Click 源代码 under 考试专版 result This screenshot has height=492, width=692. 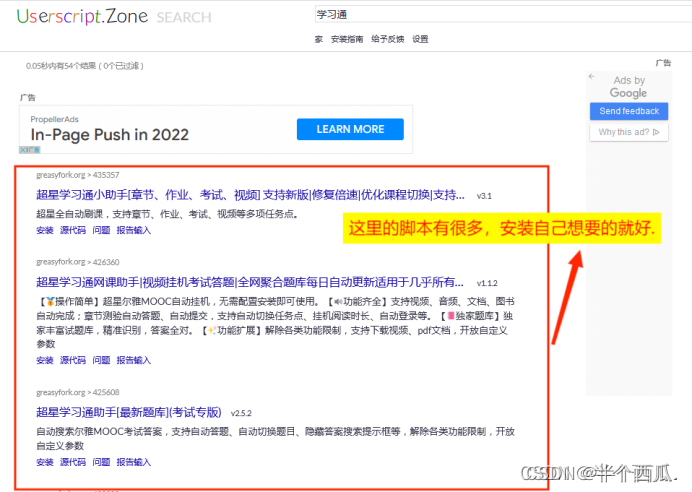click(73, 462)
